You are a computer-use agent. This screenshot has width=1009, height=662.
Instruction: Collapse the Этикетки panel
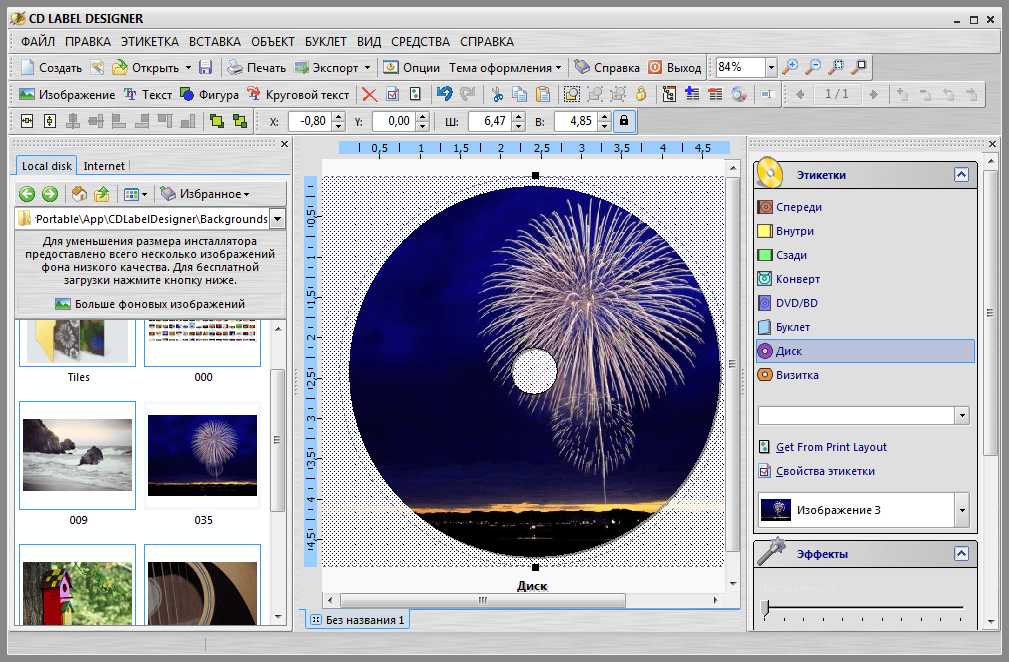[961, 175]
